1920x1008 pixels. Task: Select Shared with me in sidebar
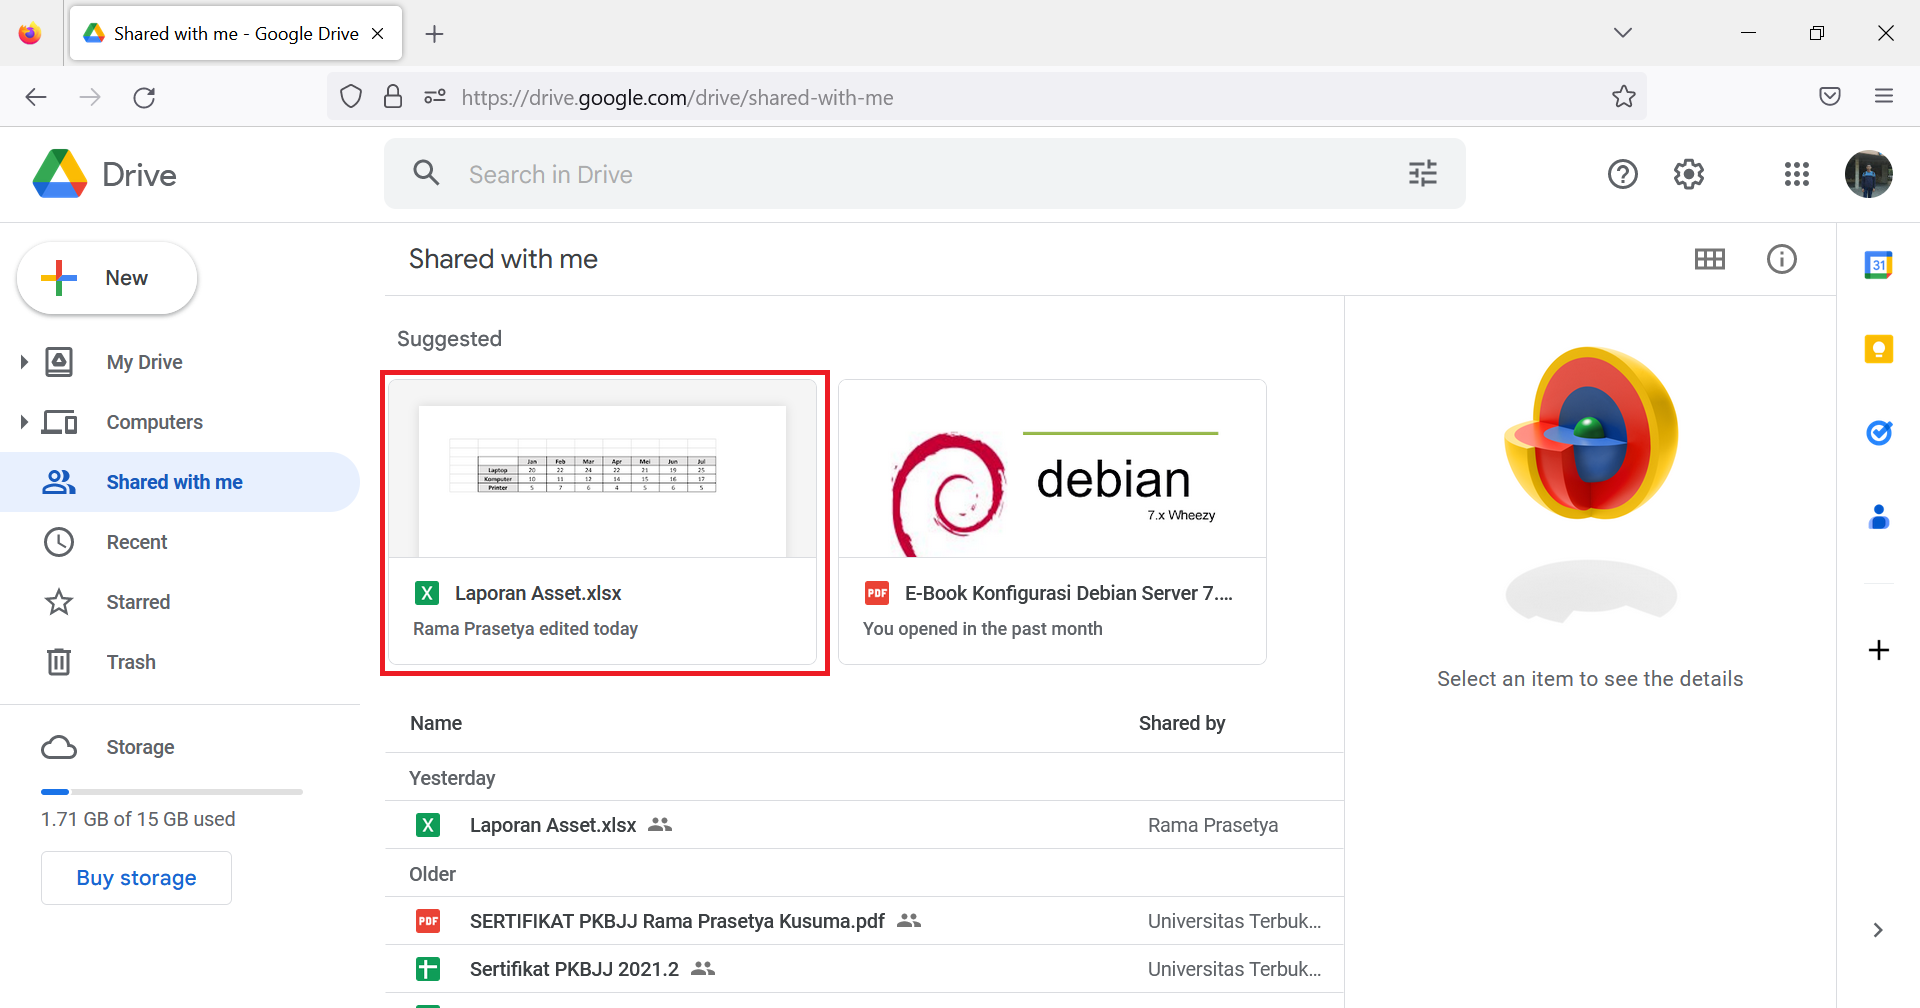180,482
